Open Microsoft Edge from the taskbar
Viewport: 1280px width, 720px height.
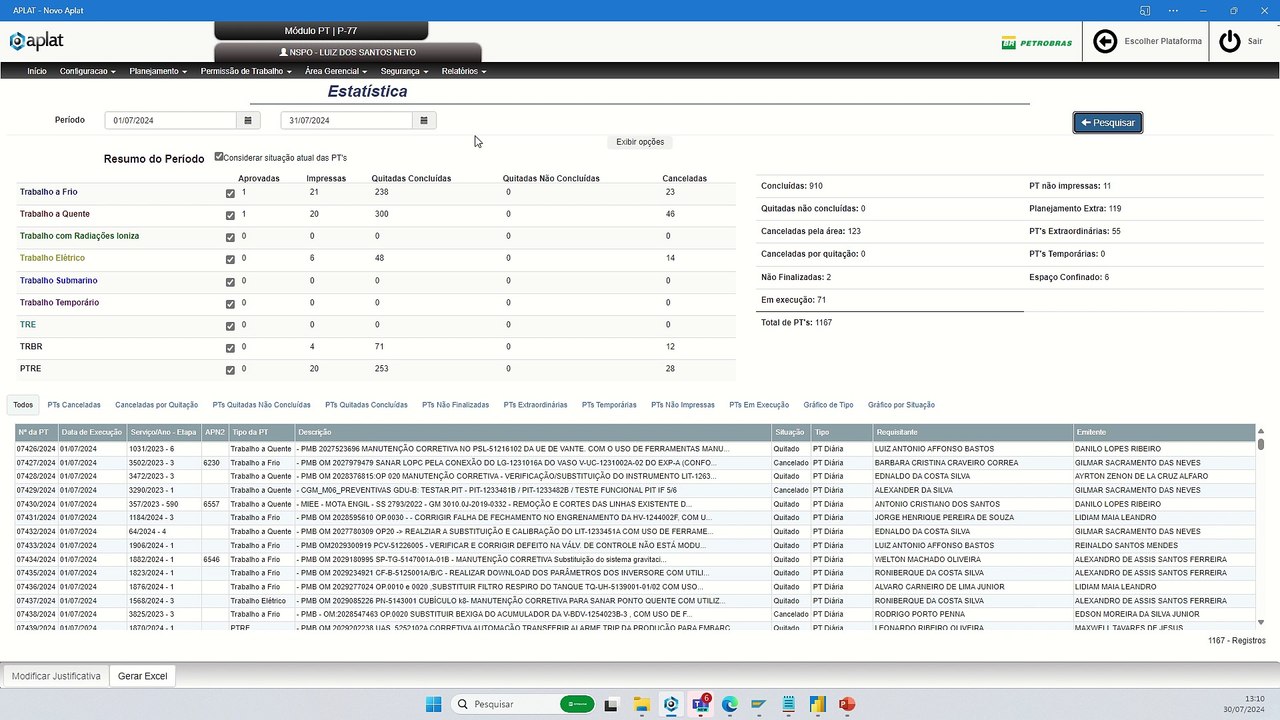pos(730,704)
